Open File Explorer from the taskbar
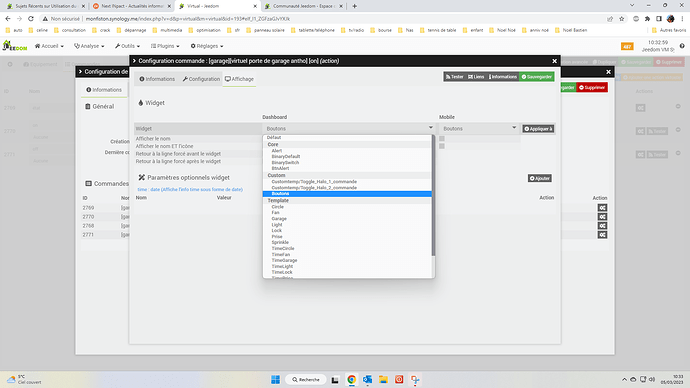This screenshot has height=388, width=690. [x=383, y=380]
